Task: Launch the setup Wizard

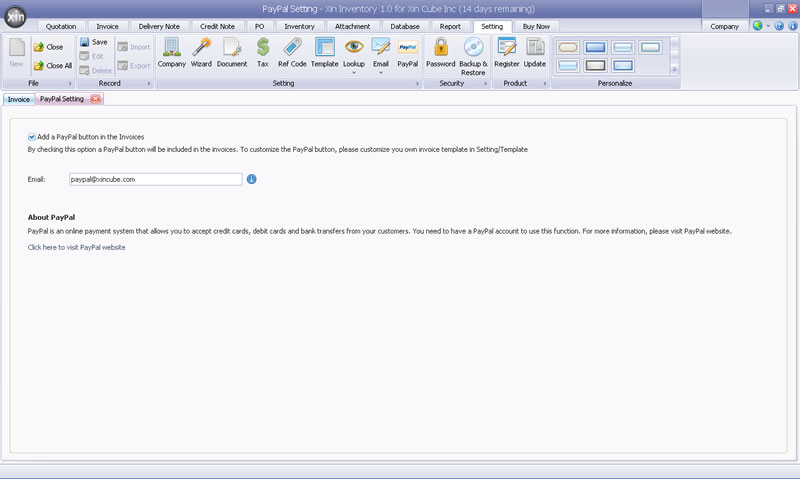Action: point(201,53)
